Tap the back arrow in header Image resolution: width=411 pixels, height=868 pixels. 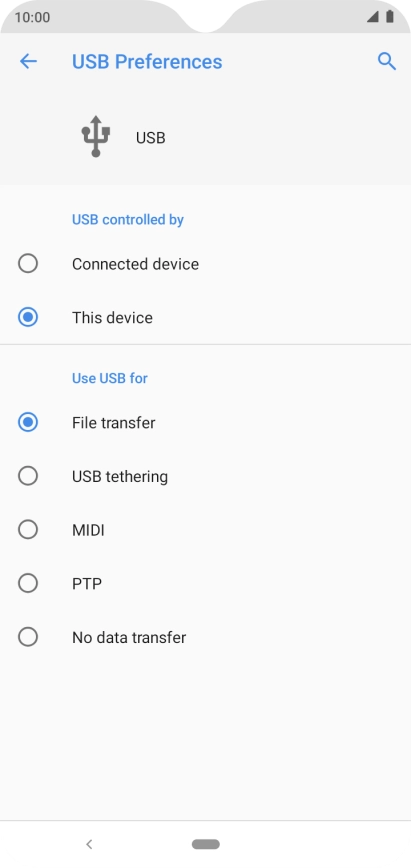coord(28,61)
